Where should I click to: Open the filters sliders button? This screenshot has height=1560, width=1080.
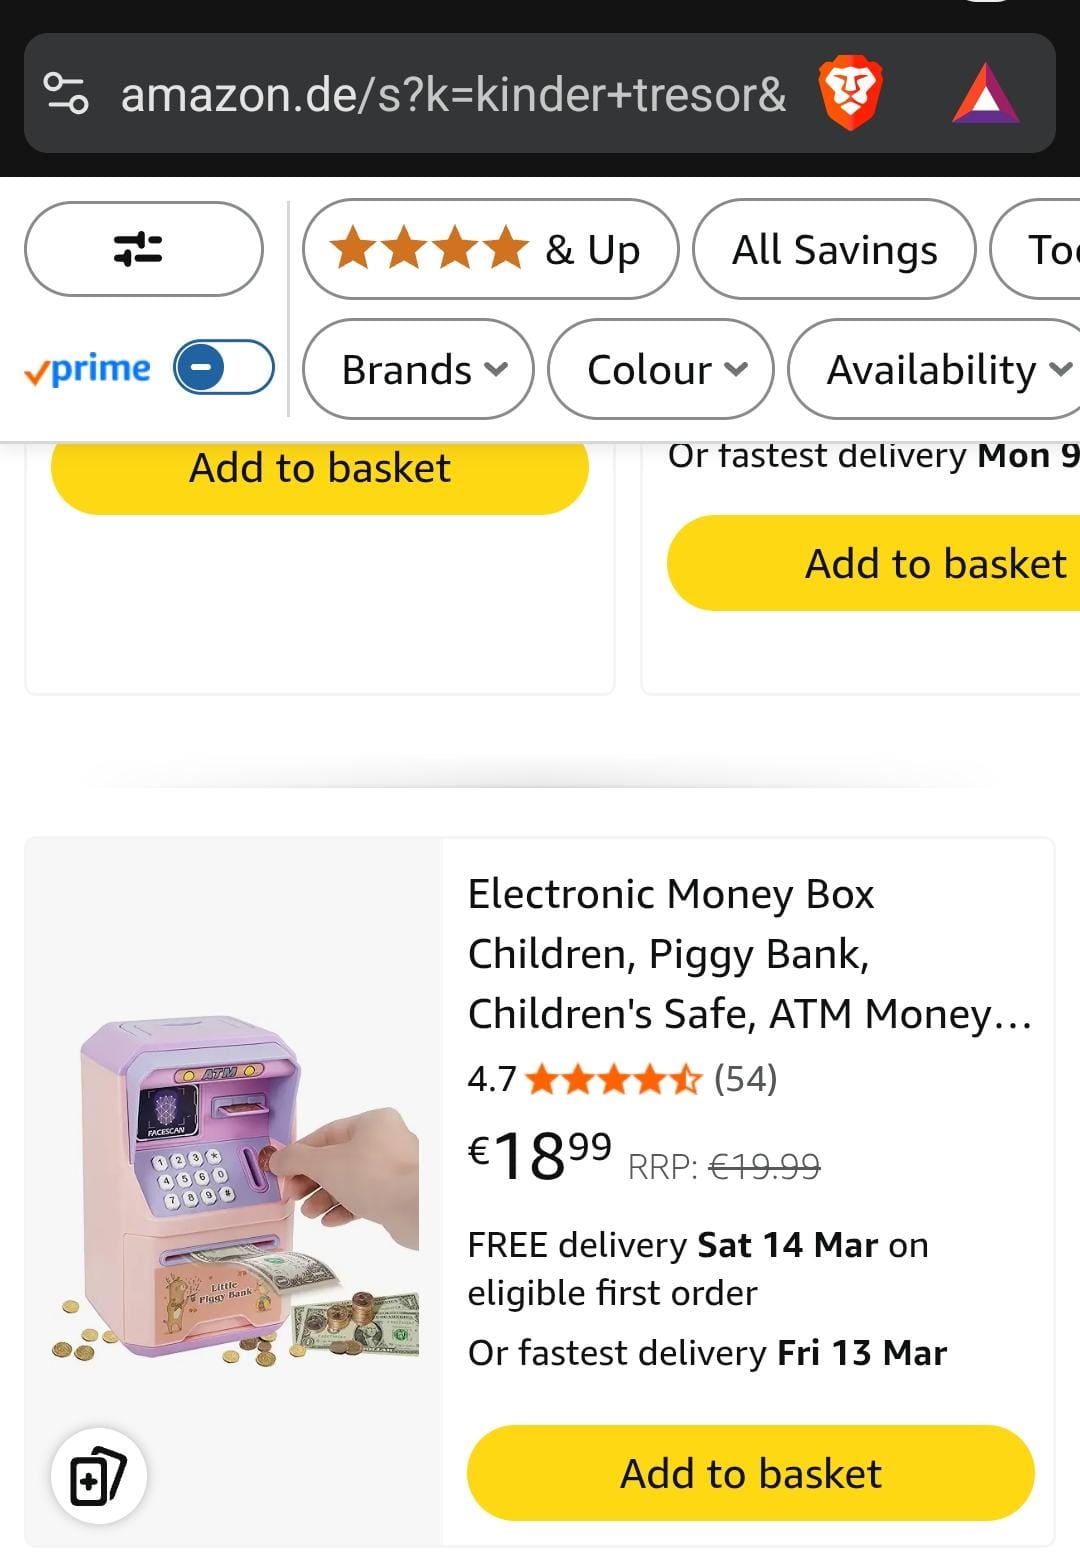[143, 249]
